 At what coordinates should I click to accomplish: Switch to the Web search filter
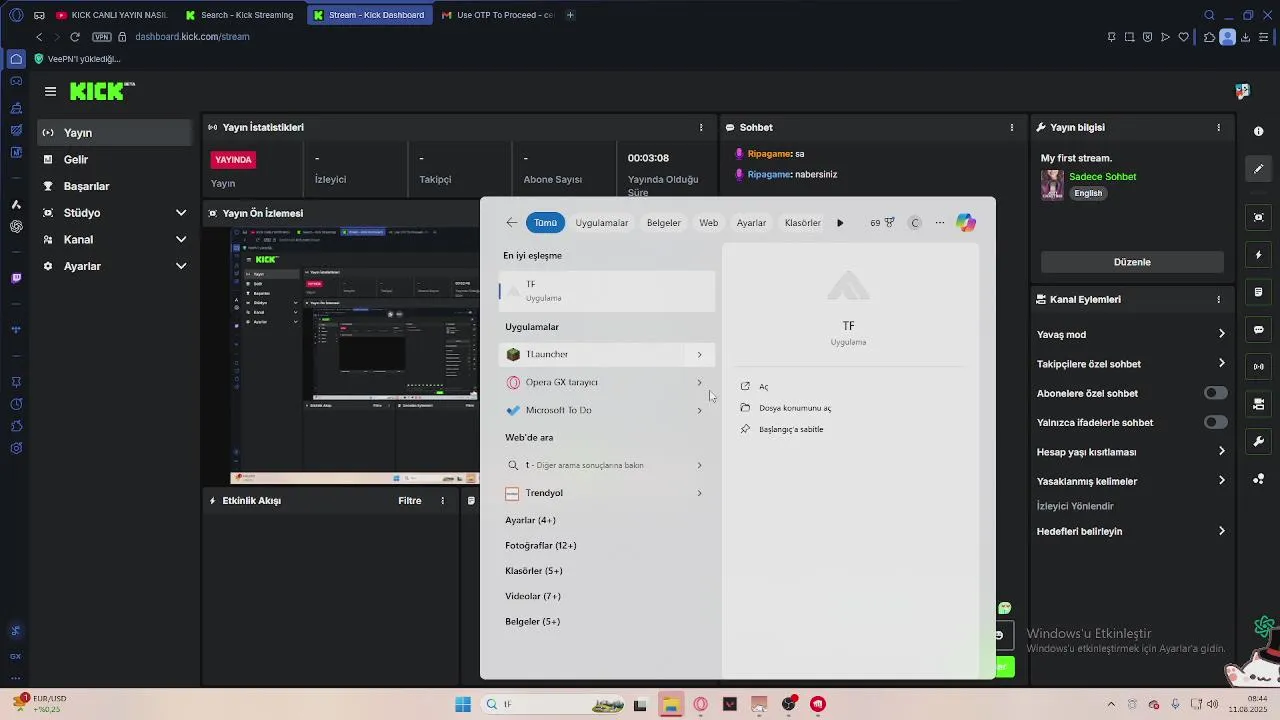click(x=708, y=223)
